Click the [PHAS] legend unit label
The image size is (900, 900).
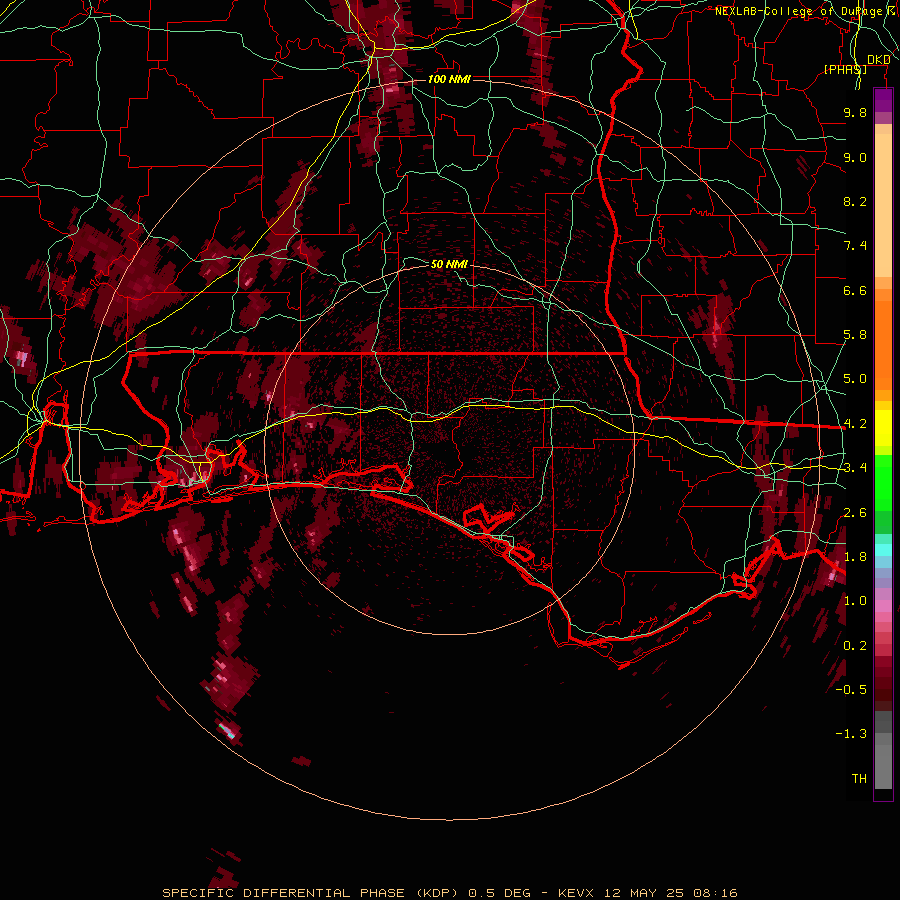point(845,69)
